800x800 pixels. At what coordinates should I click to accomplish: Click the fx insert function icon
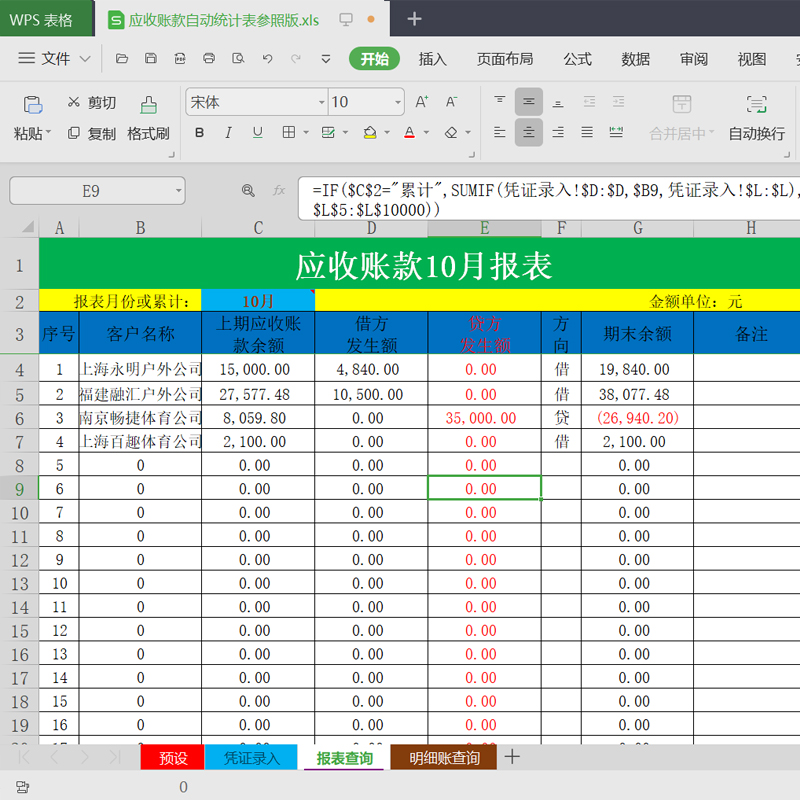279,191
